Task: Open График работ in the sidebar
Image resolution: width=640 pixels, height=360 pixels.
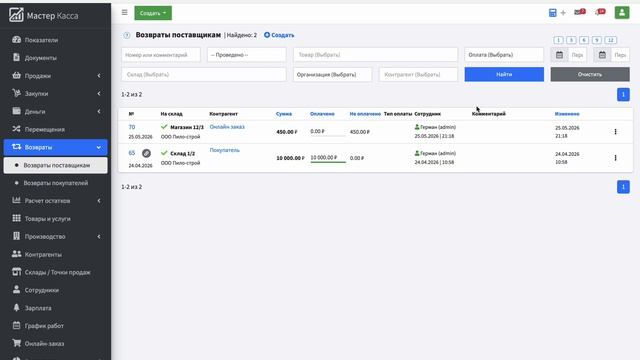Action: (56, 326)
